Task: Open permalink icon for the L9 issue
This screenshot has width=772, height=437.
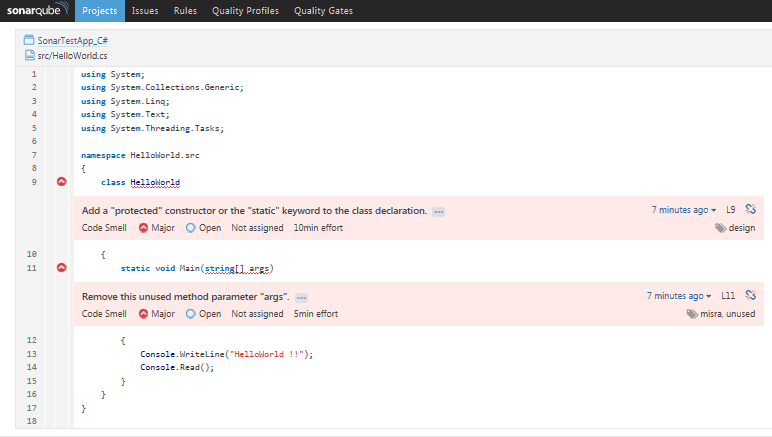Action: (x=750, y=209)
